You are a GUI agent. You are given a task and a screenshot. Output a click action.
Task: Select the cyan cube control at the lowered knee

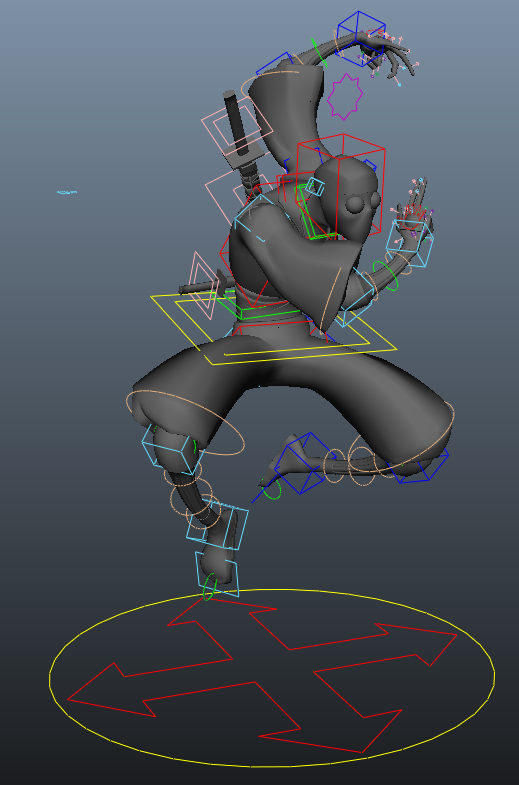point(173,450)
